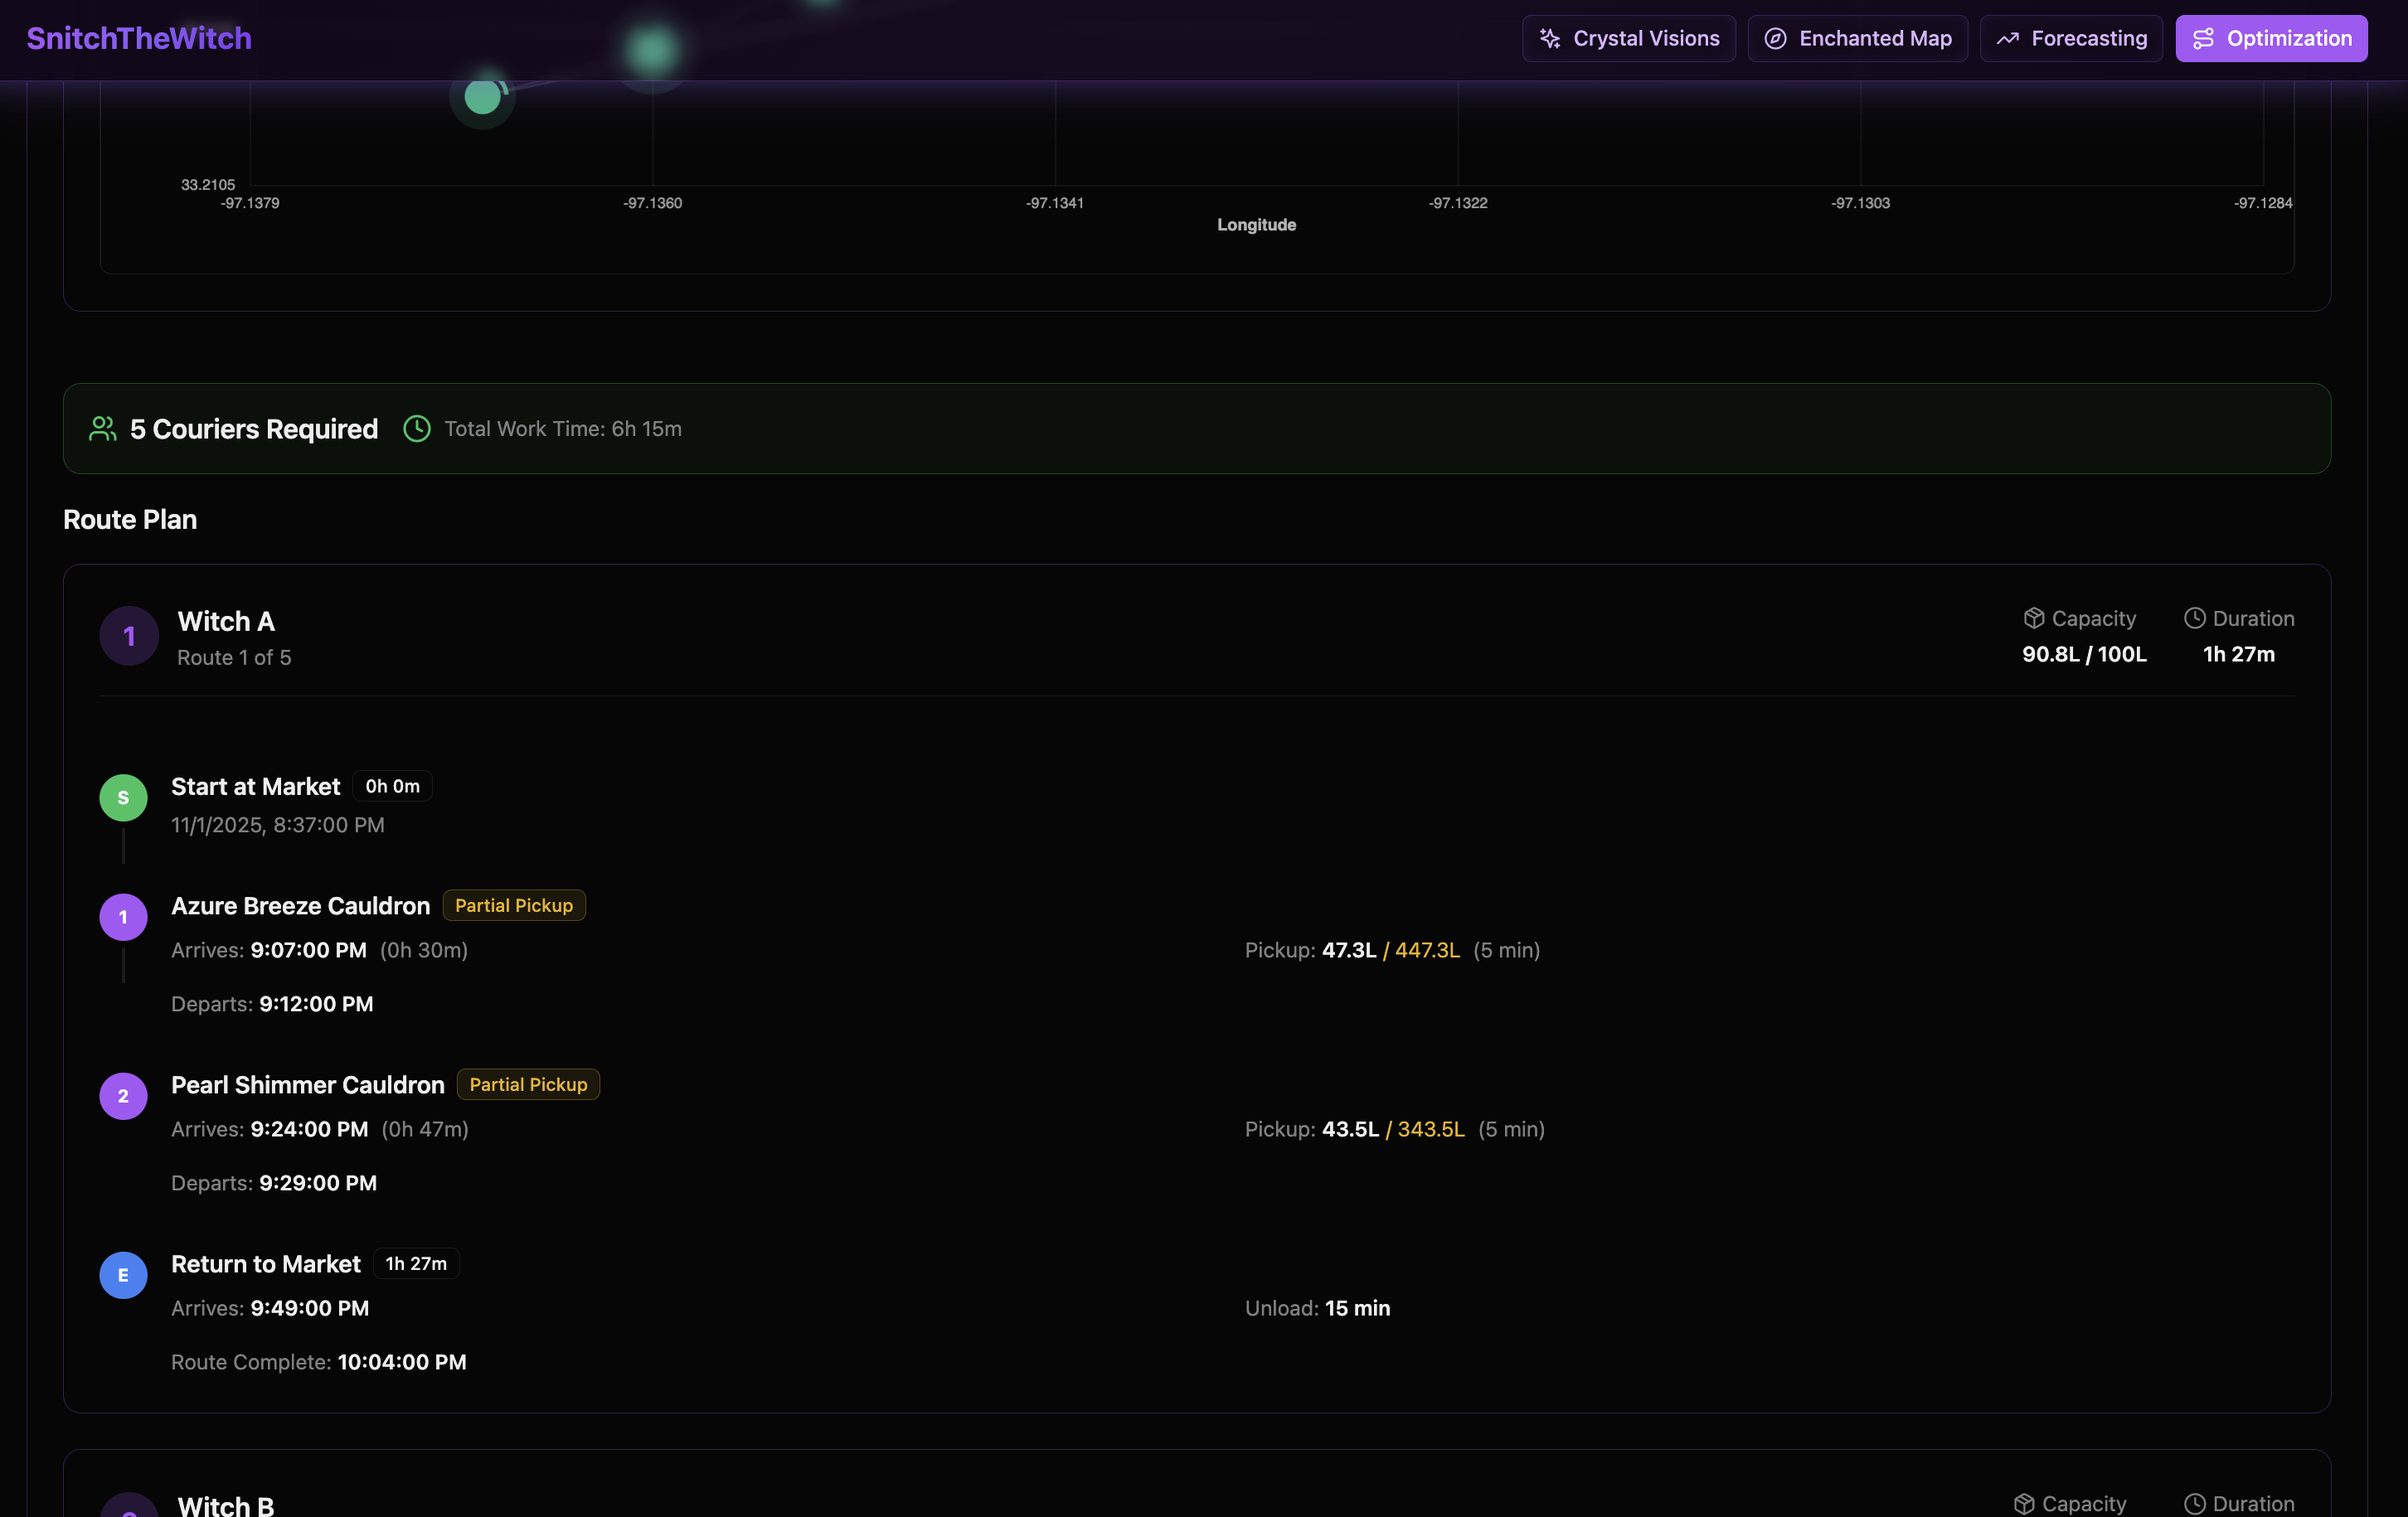
Task: Select stop 2 Pearl Shimmer Cauldron marker
Action: tap(123, 1096)
